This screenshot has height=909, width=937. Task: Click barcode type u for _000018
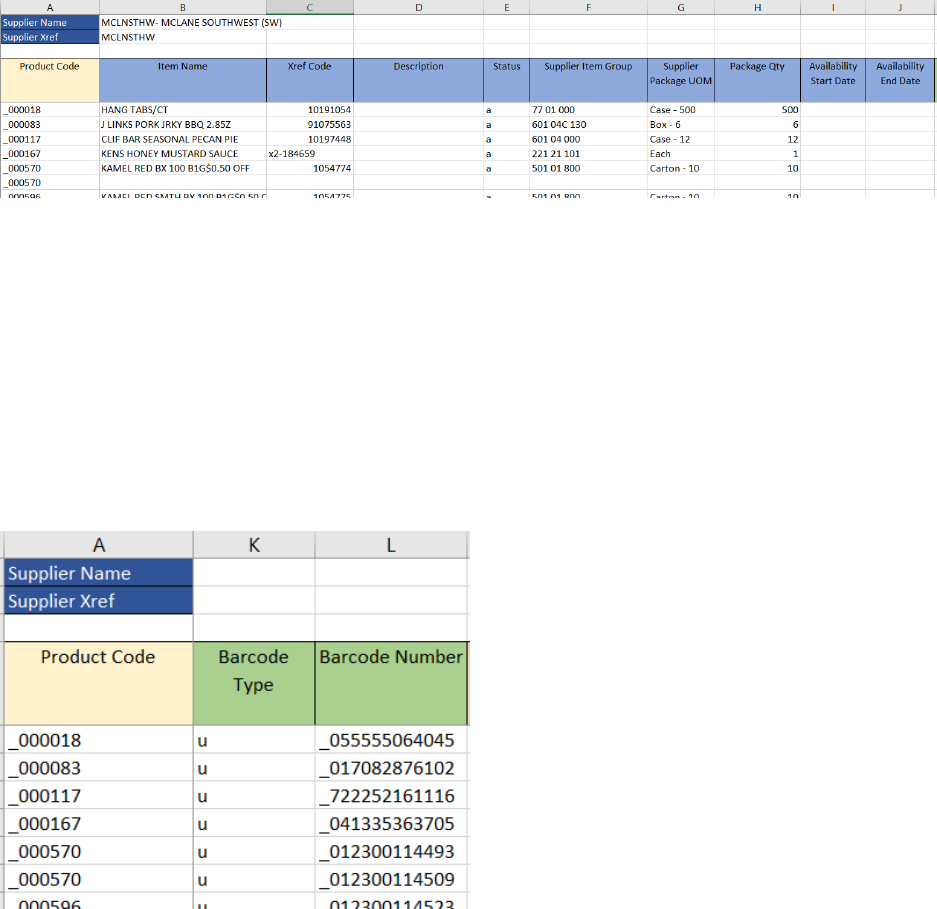pyautogui.click(x=254, y=740)
